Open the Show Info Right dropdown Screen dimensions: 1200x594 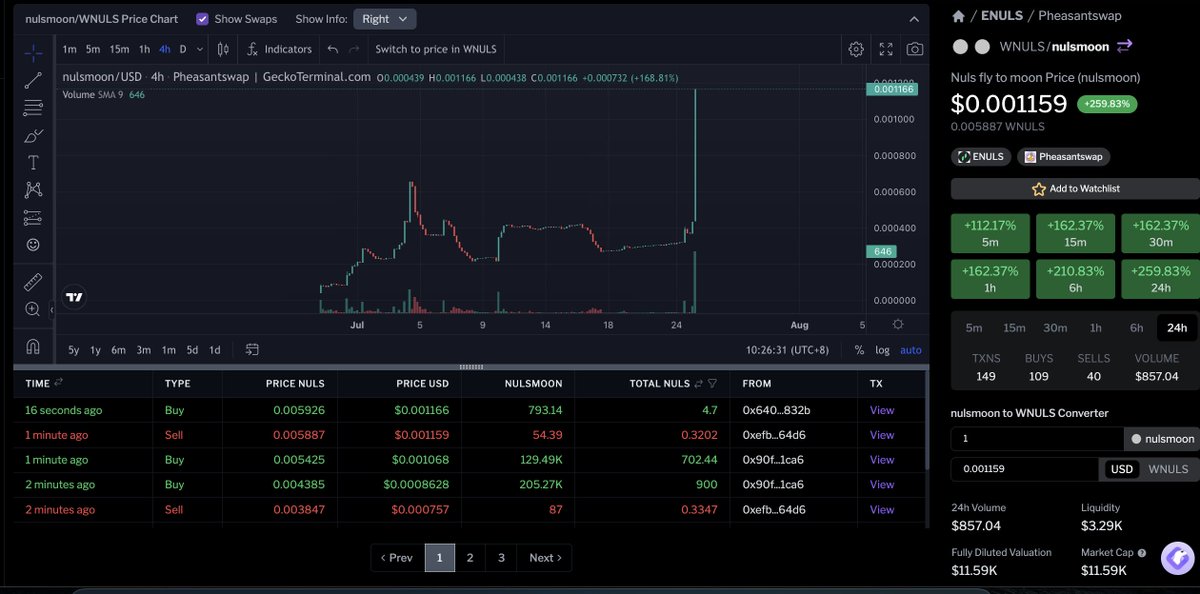coord(385,19)
